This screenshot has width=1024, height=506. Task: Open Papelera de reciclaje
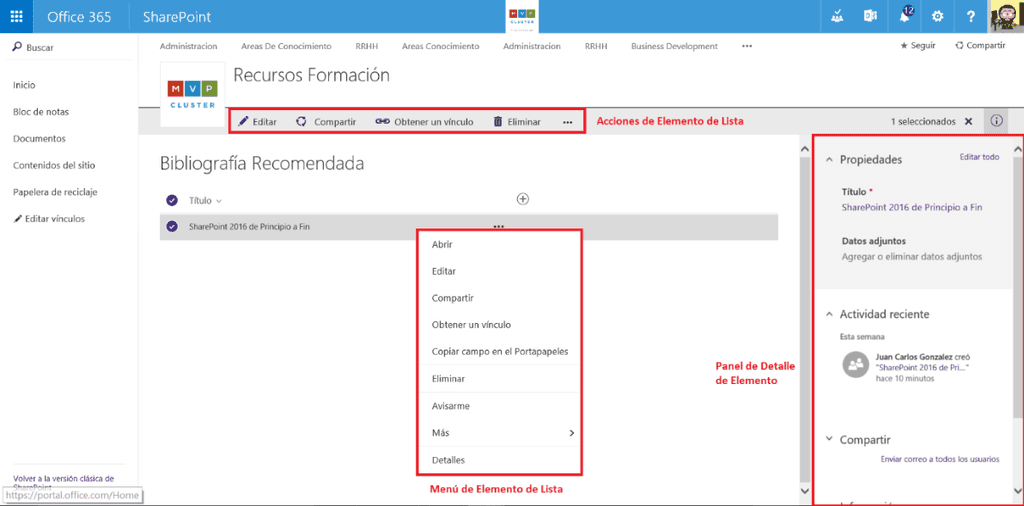(x=56, y=192)
